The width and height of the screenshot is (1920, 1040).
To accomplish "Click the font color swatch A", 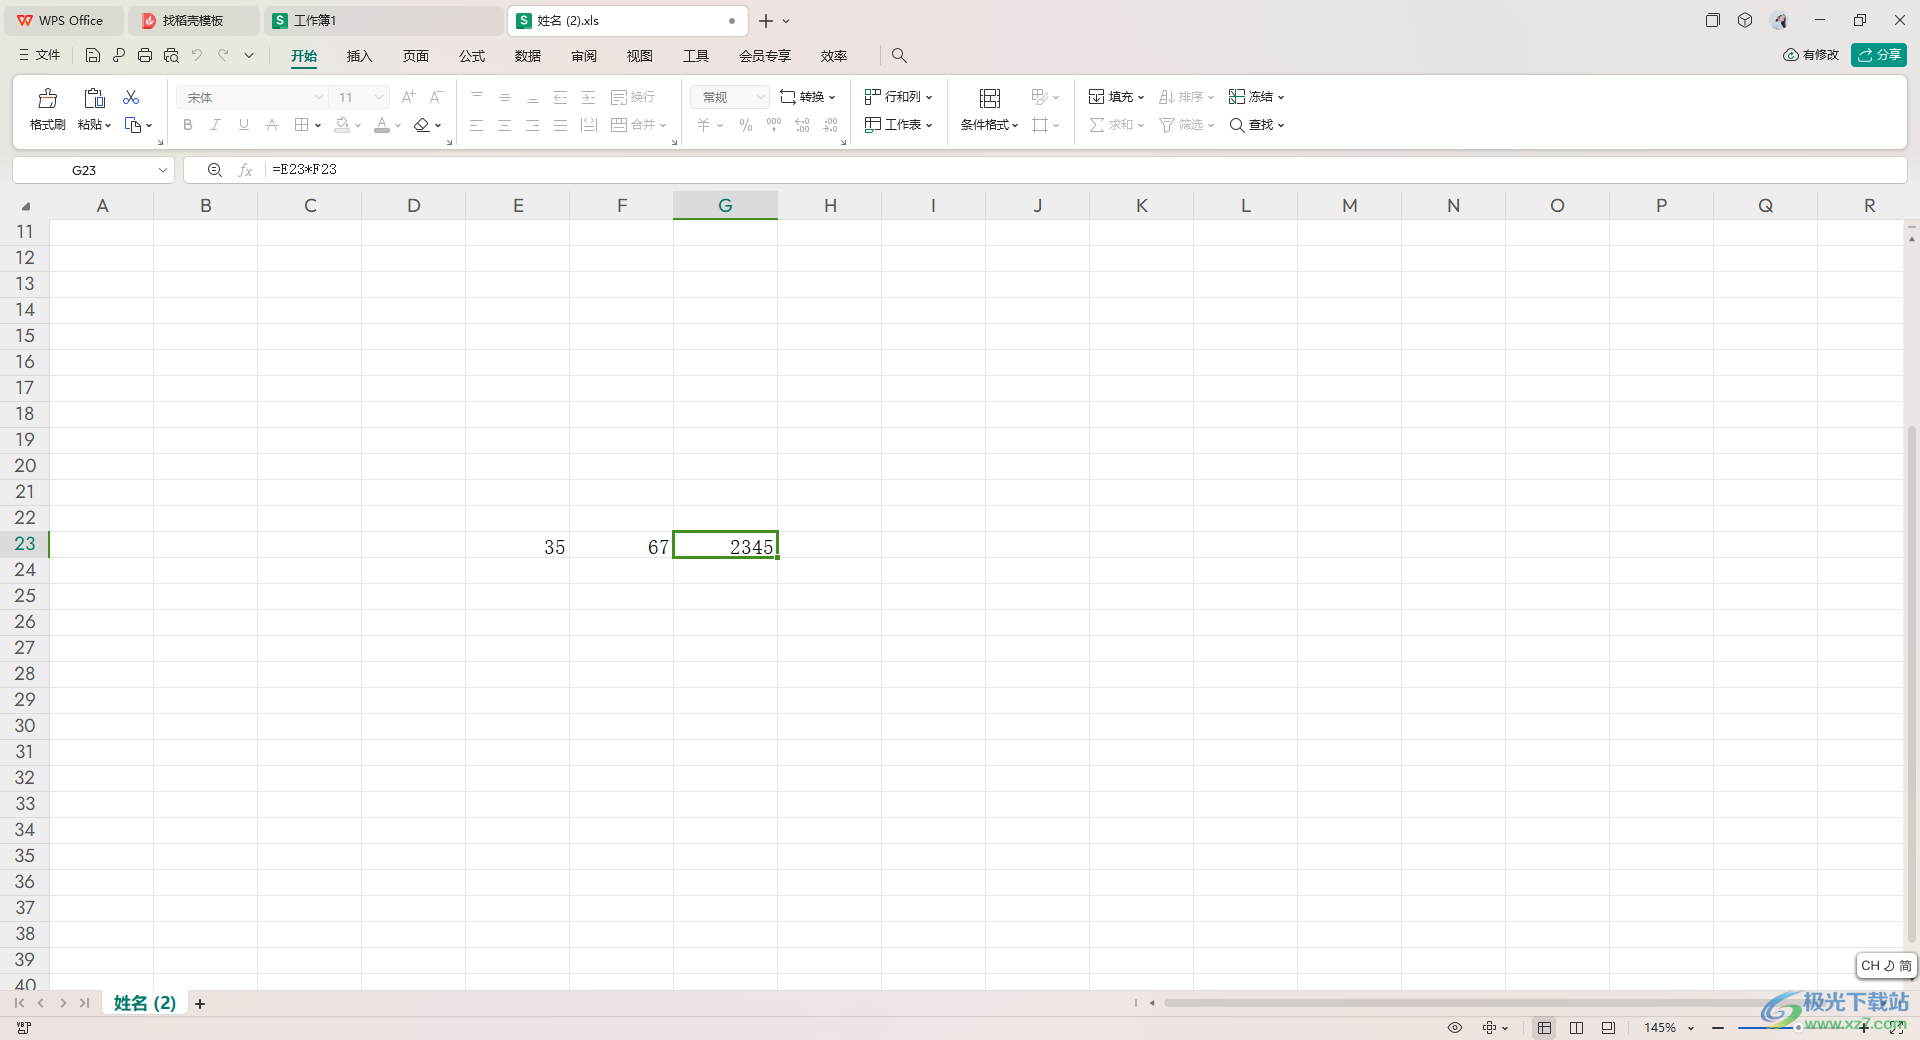I will pyautogui.click(x=382, y=125).
